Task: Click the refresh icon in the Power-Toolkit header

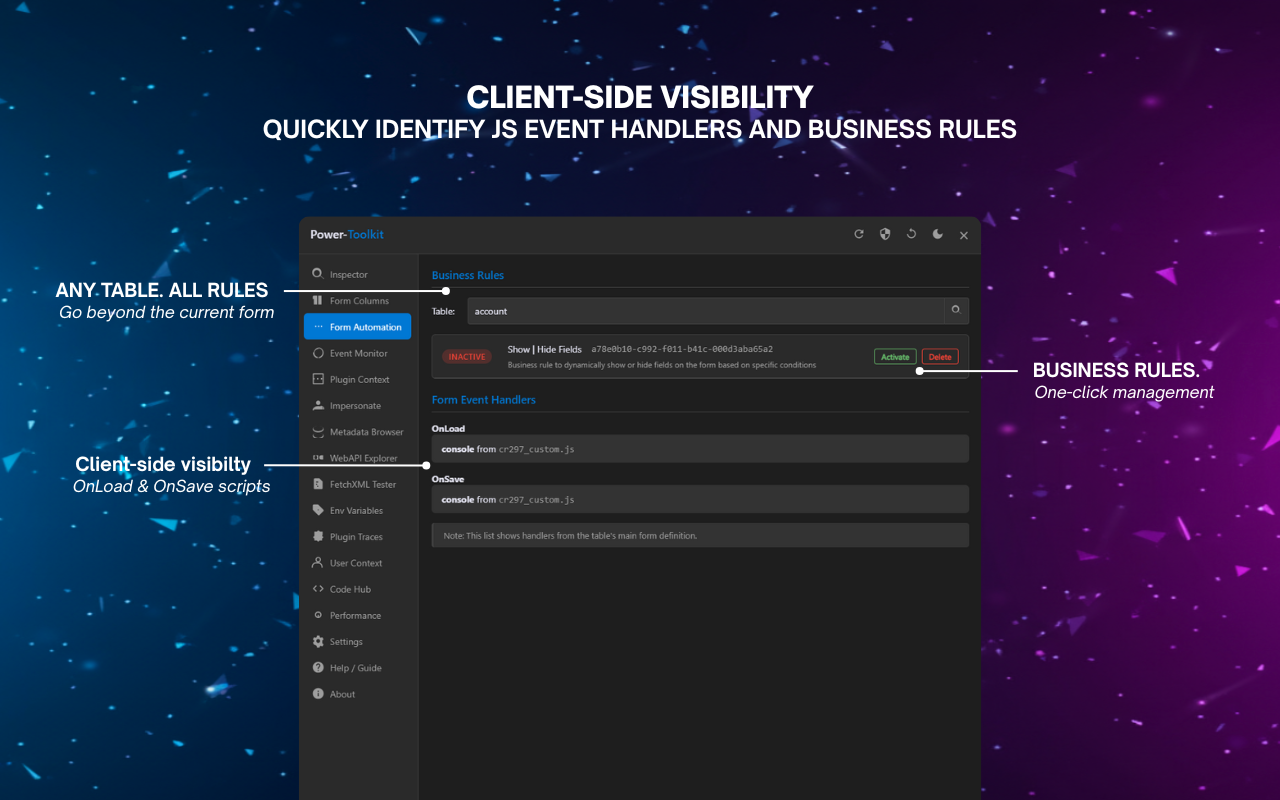Action: (858, 234)
